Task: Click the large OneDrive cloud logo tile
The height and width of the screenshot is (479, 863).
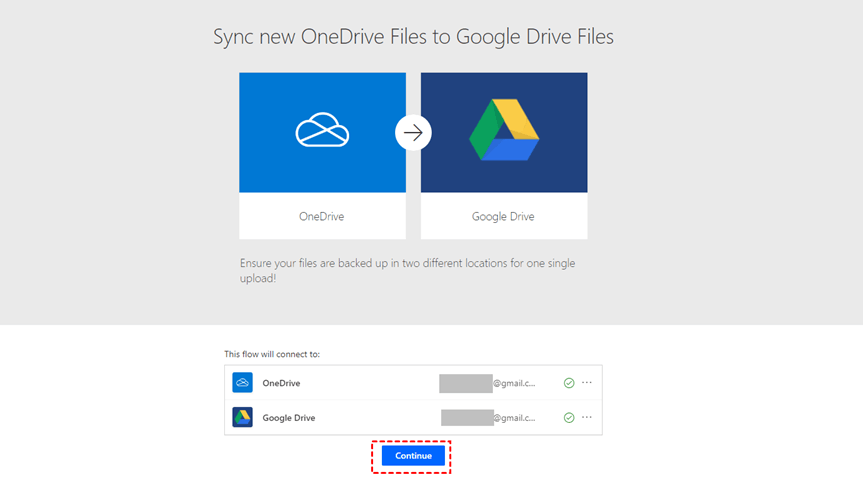Action: click(x=323, y=133)
